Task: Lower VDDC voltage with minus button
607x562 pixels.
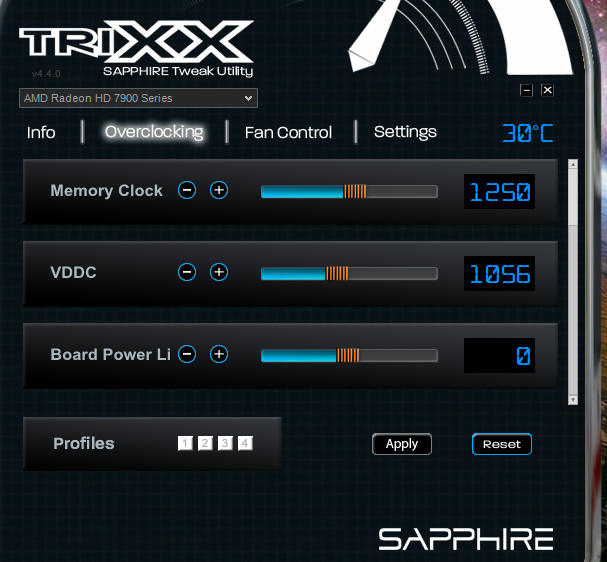Action: (x=187, y=272)
